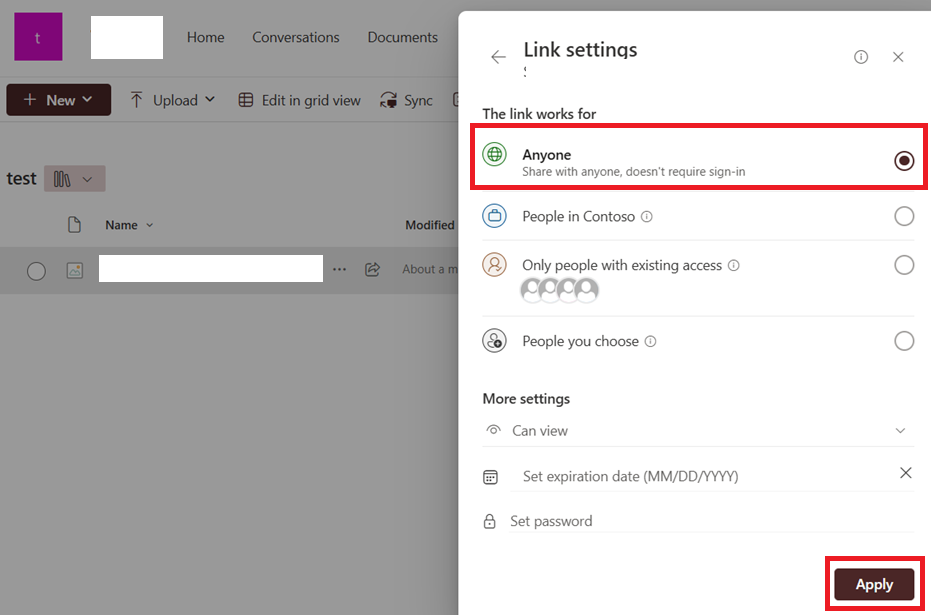
Task: Click the back arrow in Link settings
Action: coord(498,57)
